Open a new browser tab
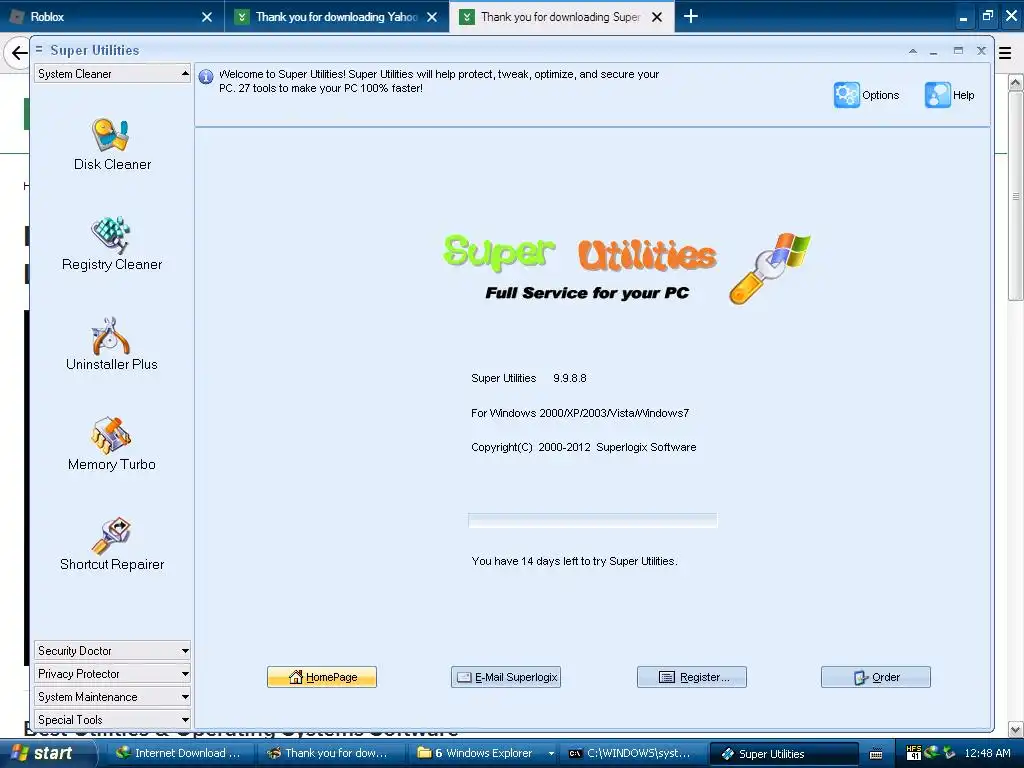This screenshot has height=768, width=1024. click(x=690, y=16)
